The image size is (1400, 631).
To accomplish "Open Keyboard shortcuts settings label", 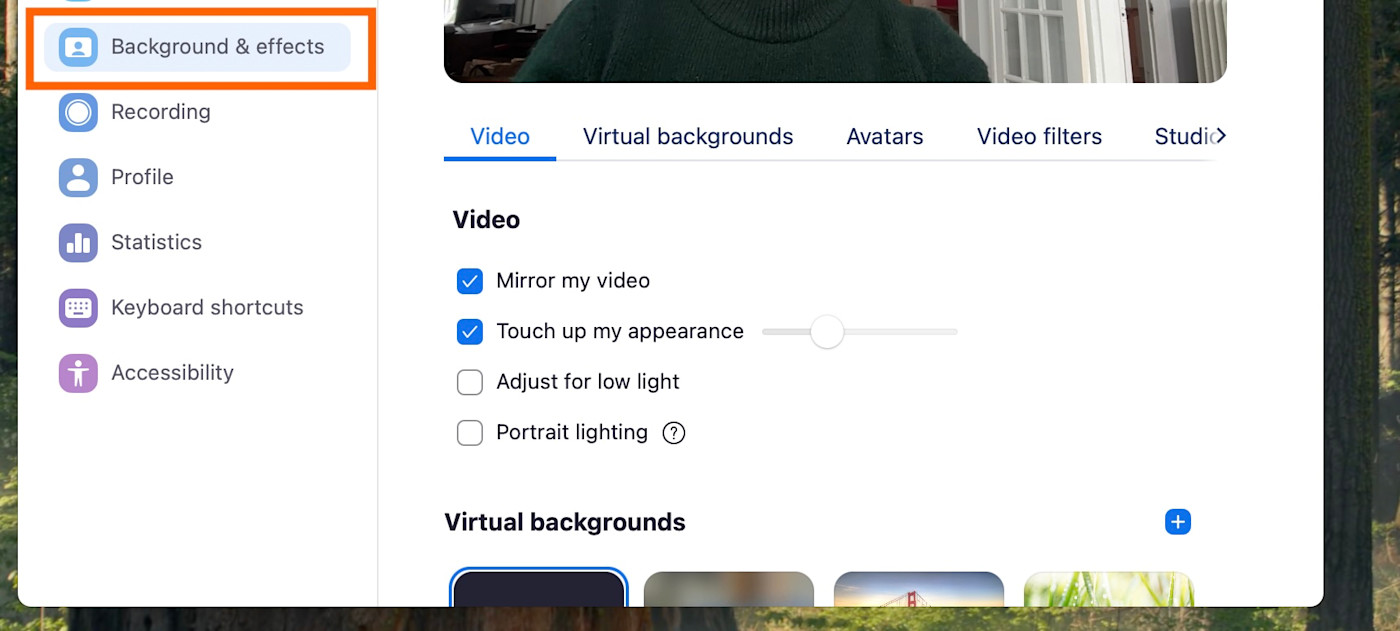I will 207,307.
